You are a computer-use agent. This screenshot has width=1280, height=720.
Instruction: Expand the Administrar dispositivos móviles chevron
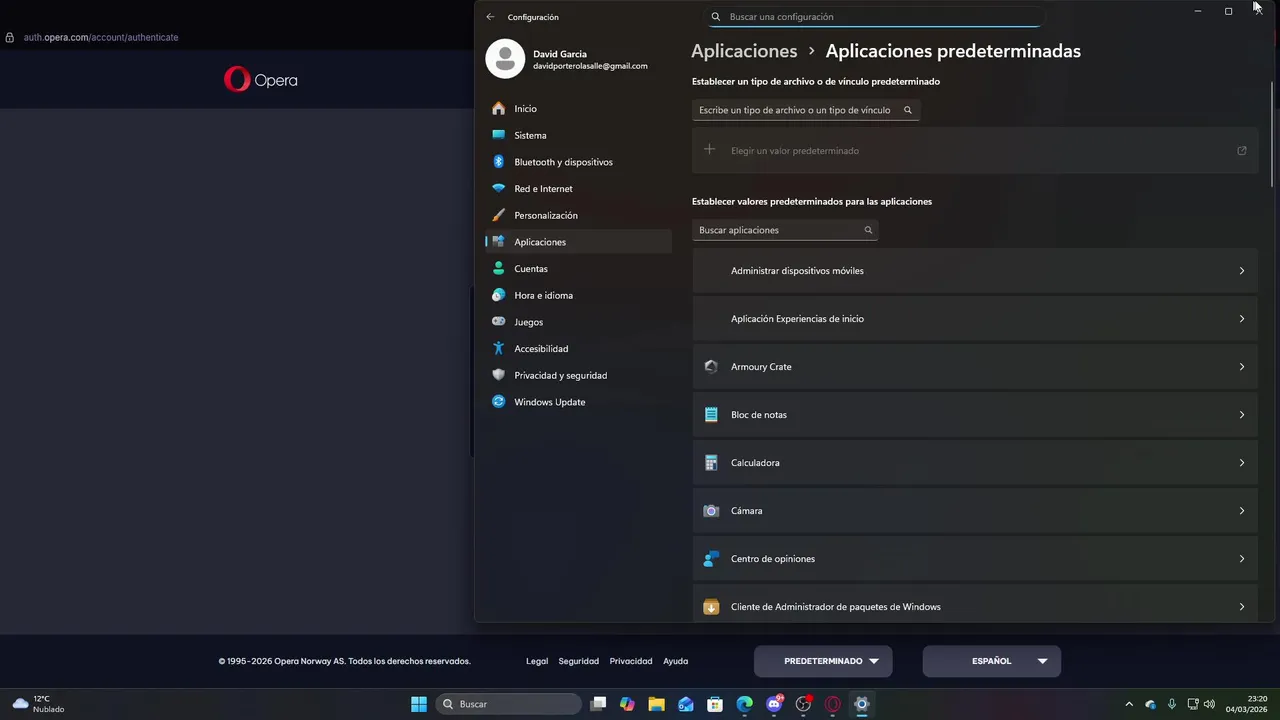[1242, 271]
